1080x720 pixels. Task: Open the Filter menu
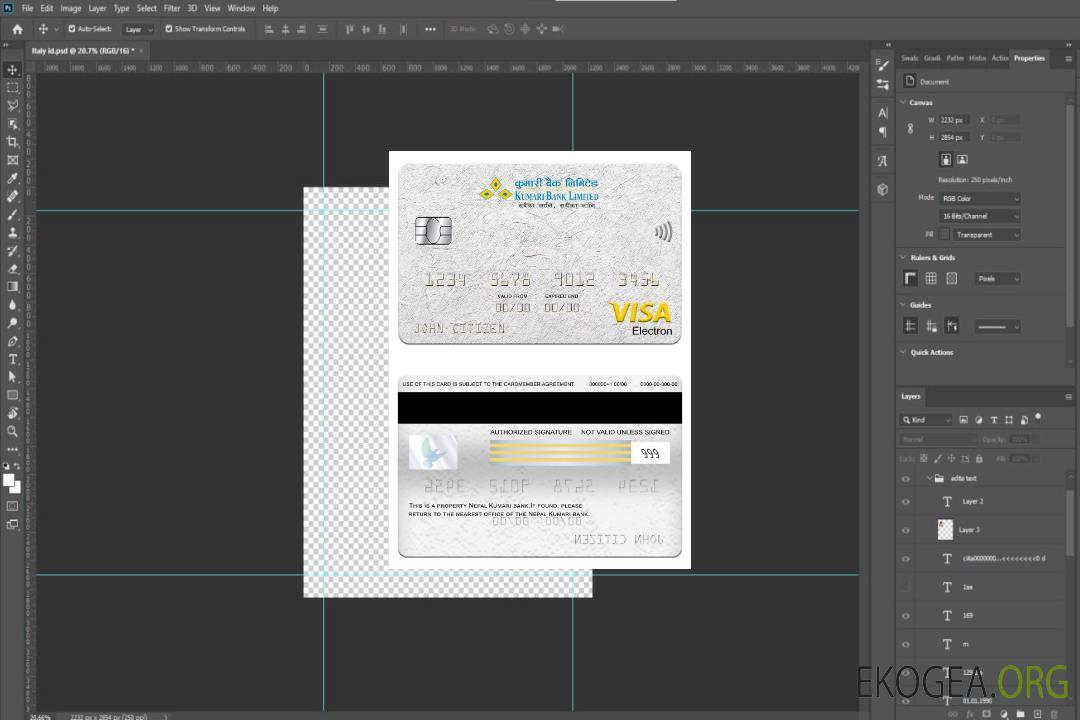click(172, 8)
